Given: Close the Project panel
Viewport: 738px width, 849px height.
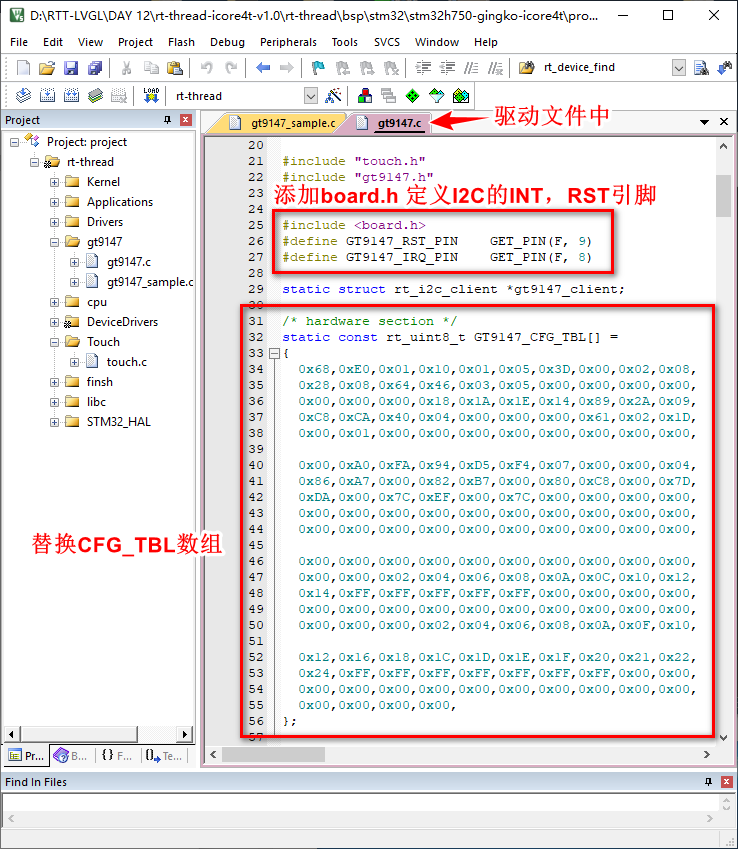Looking at the screenshot, I should pyautogui.click(x=185, y=120).
